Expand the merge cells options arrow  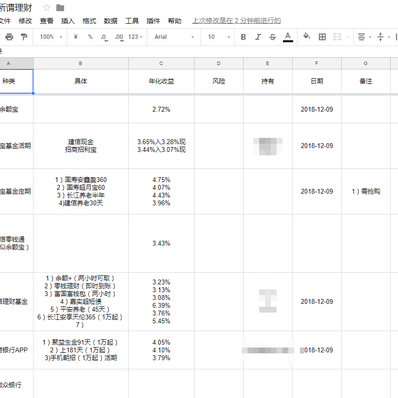click(347, 37)
